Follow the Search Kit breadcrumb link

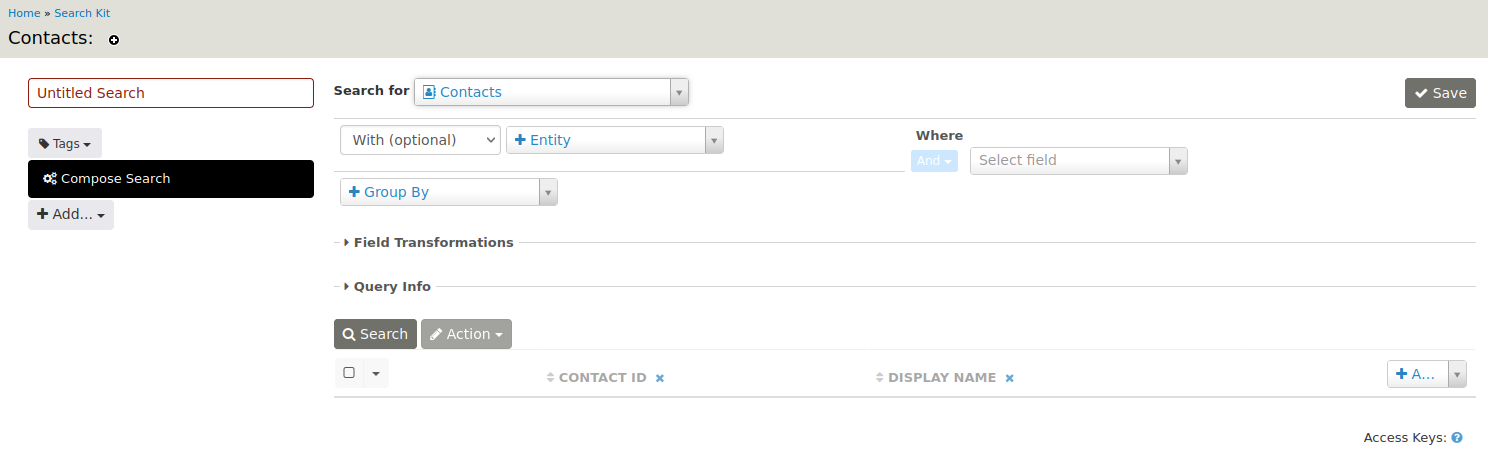pyautogui.click(x=82, y=13)
